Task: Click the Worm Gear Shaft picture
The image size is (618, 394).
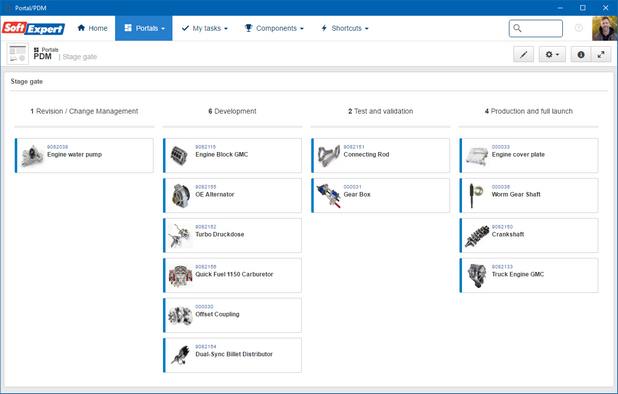Action: [476, 195]
